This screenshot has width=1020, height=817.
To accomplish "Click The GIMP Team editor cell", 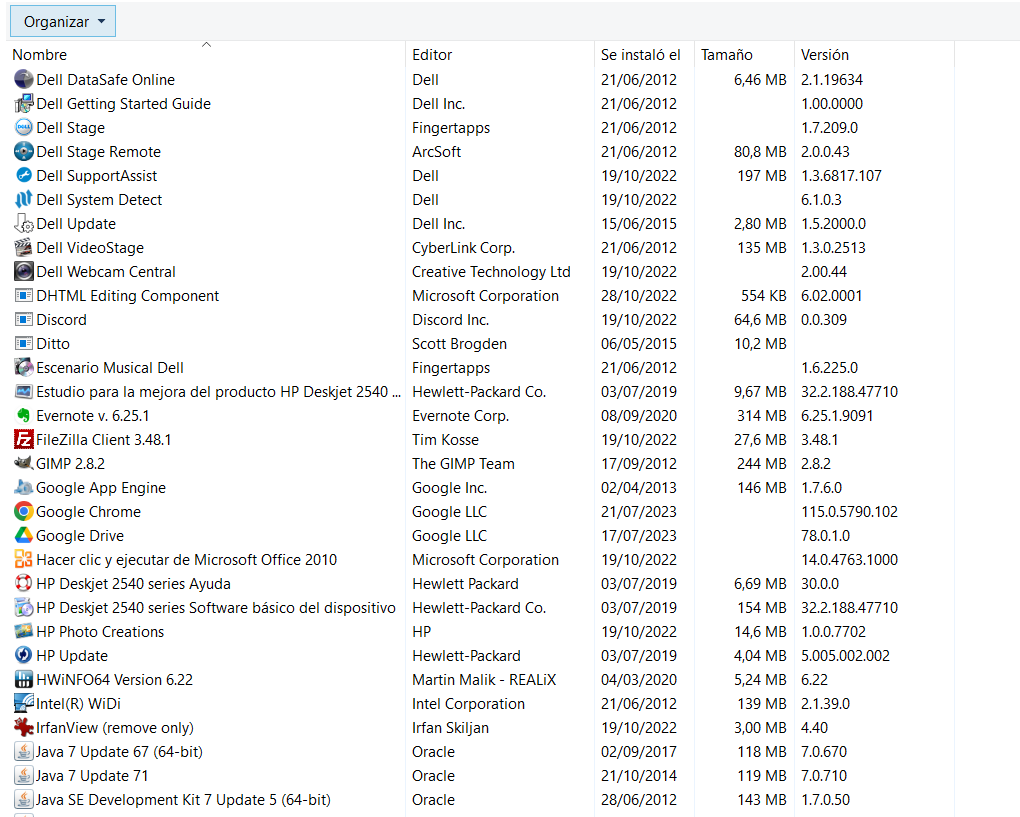I will coord(463,464).
